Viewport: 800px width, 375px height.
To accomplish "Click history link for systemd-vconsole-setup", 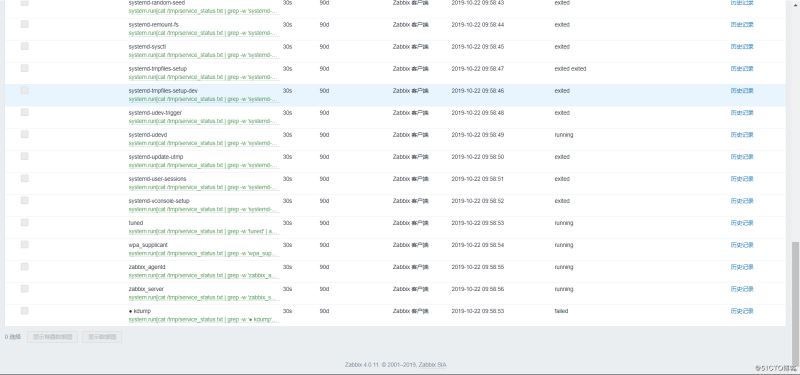I will pos(742,201).
